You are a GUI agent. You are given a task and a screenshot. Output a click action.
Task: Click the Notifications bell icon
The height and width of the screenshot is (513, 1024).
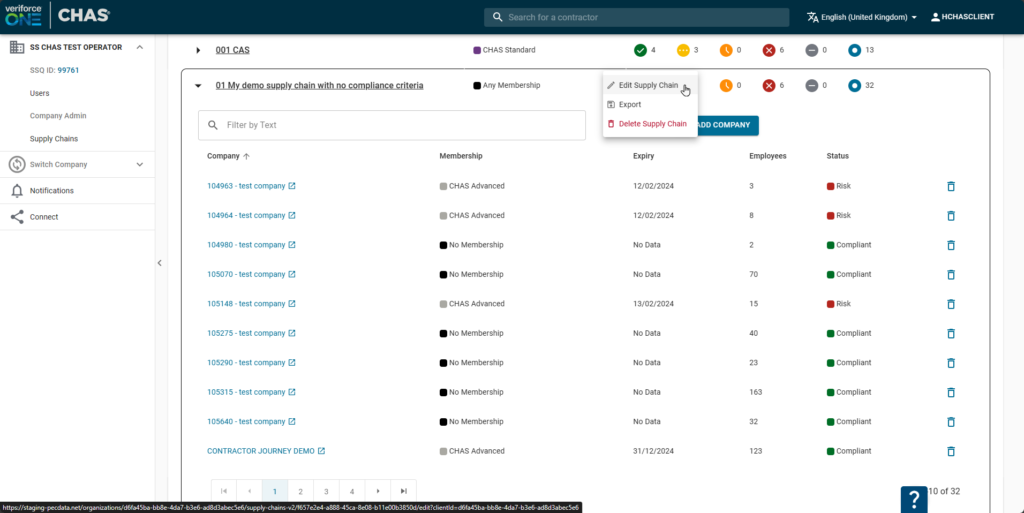point(17,191)
